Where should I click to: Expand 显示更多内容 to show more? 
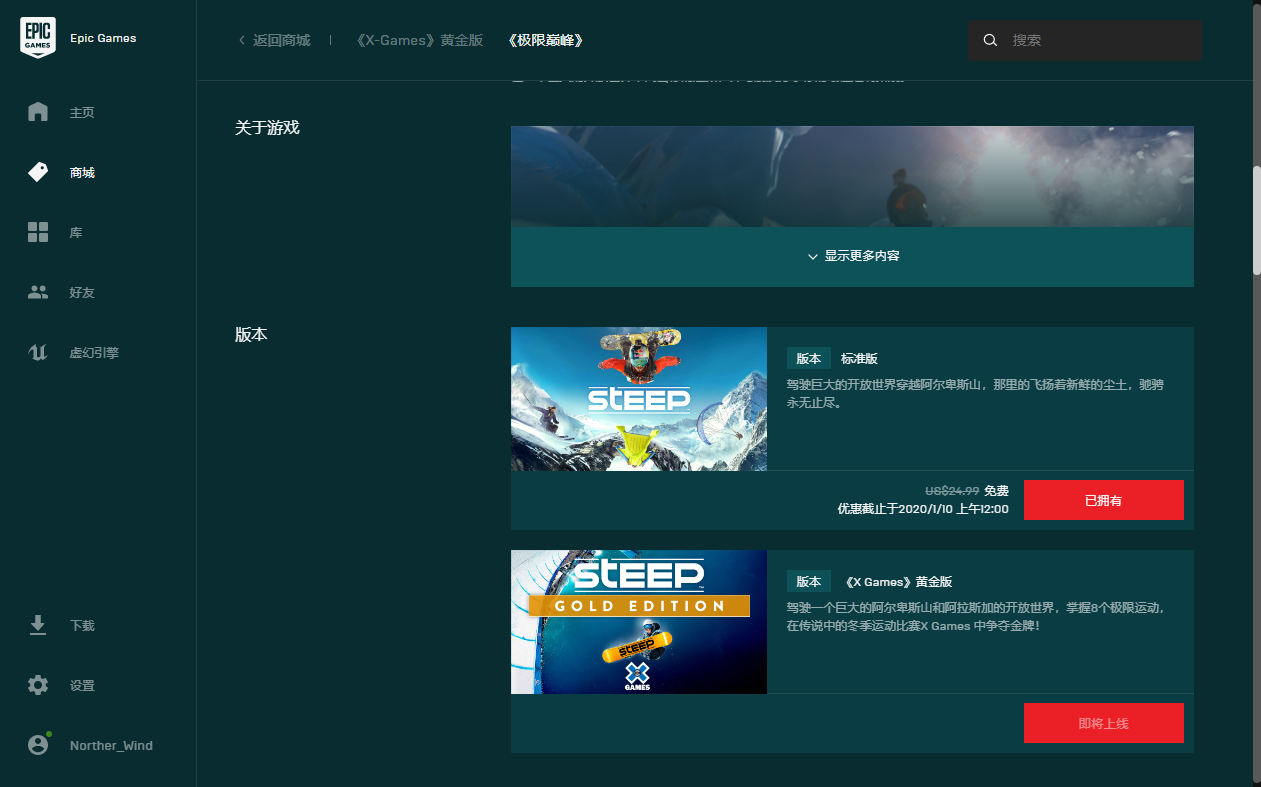[x=852, y=257]
